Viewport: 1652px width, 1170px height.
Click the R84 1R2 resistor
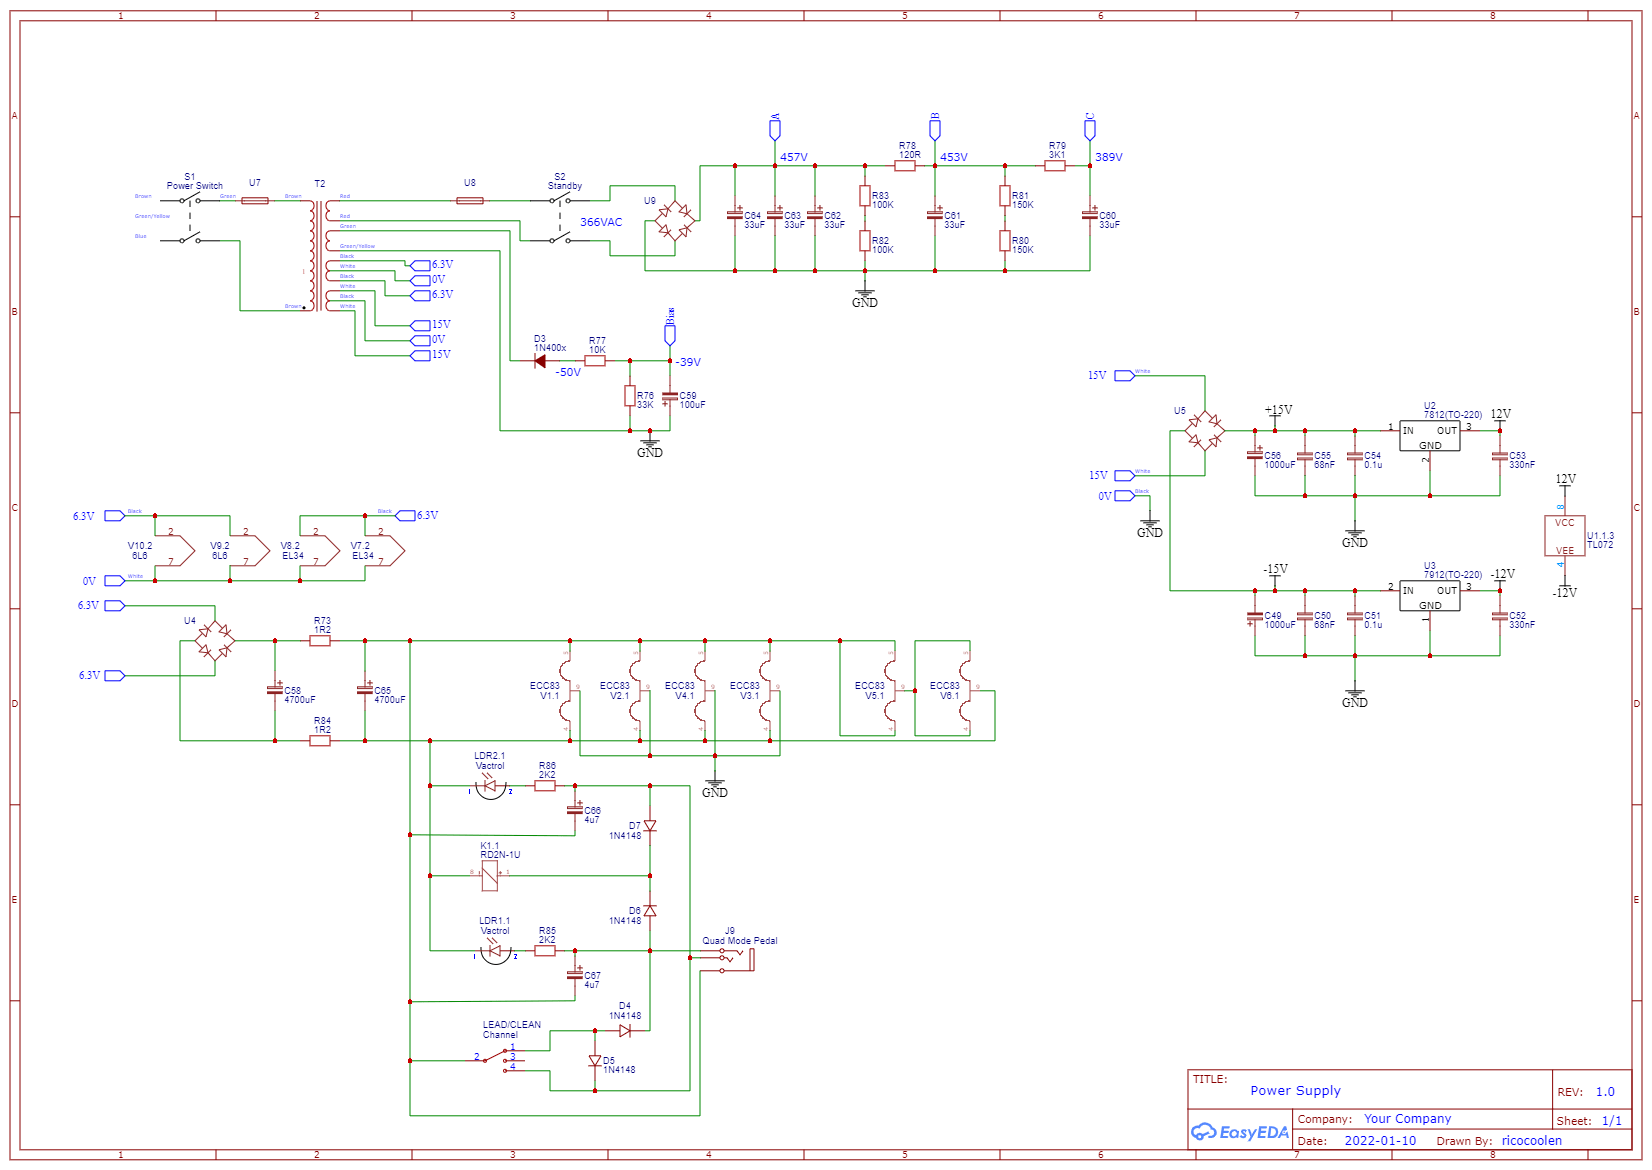(x=320, y=741)
